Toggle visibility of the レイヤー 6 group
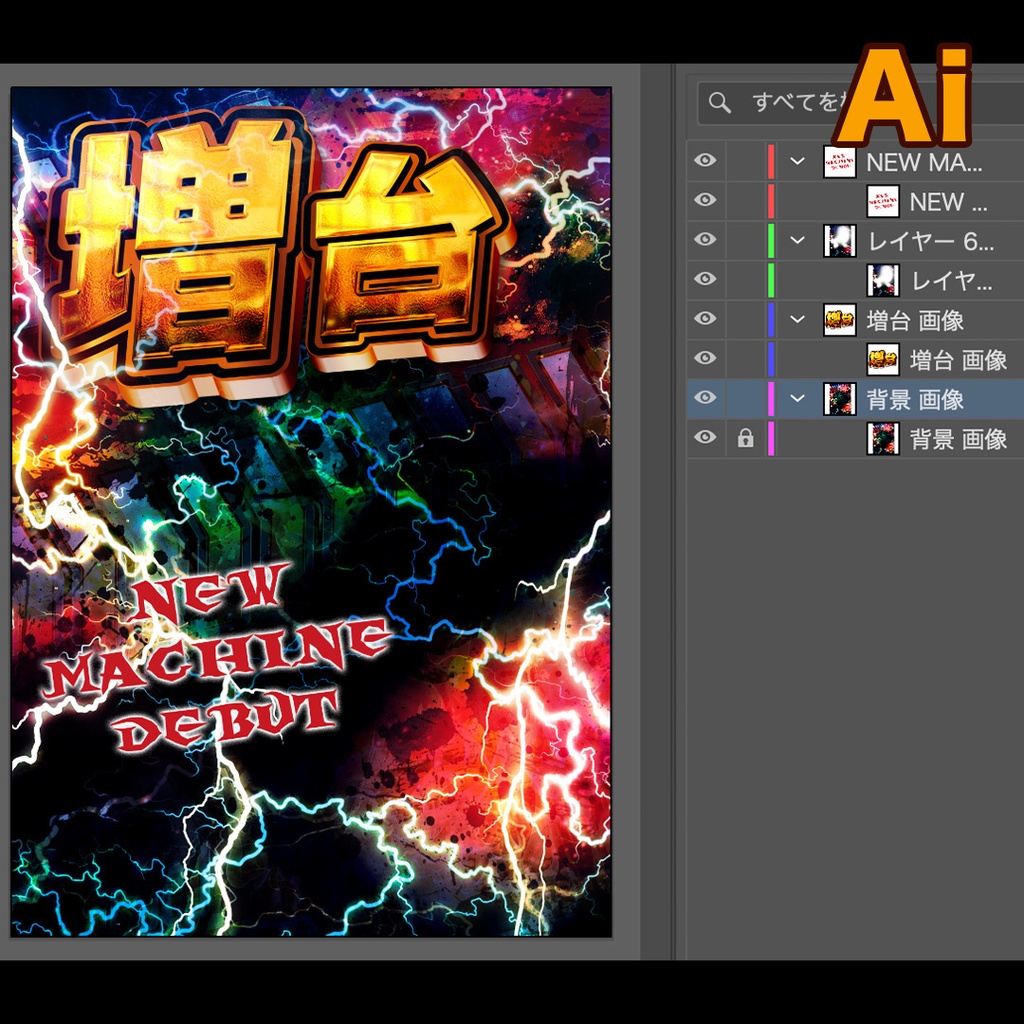Image resolution: width=1024 pixels, height=1024 pixels. coord(704,240)
